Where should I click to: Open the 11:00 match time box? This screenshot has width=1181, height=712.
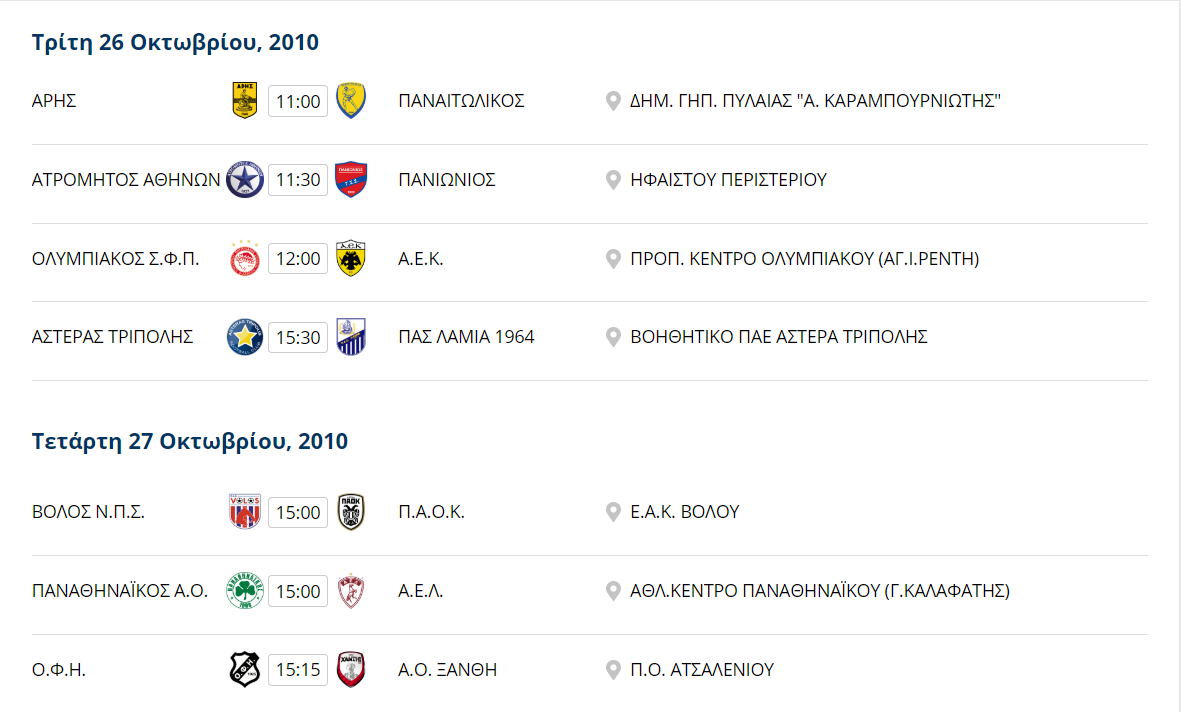click(x=298, y=101)
